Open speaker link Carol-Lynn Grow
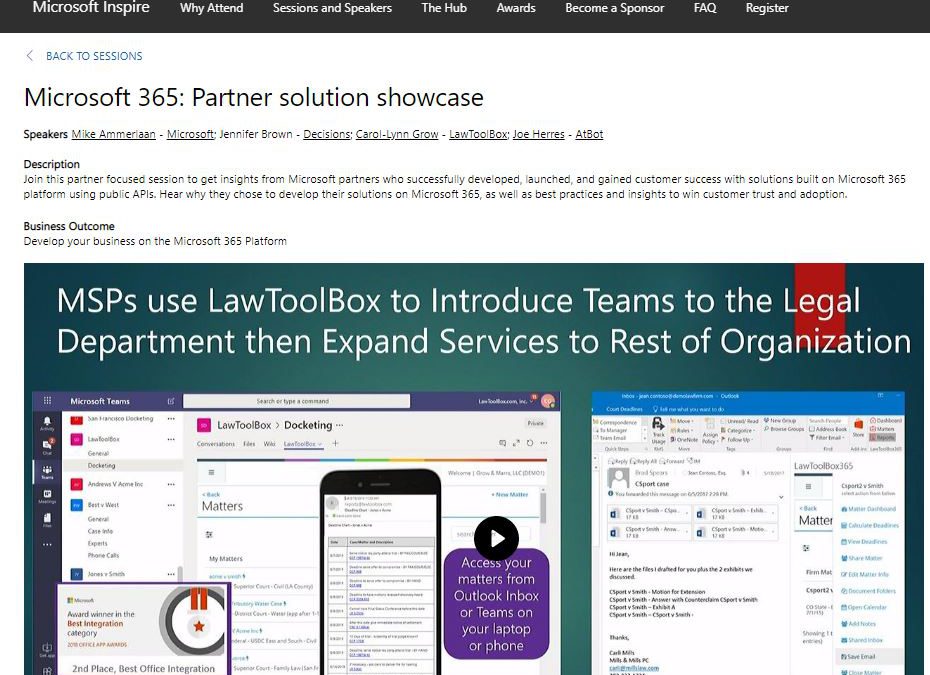Viewport: 930px width, 675px height. click(x=397, y=134)
